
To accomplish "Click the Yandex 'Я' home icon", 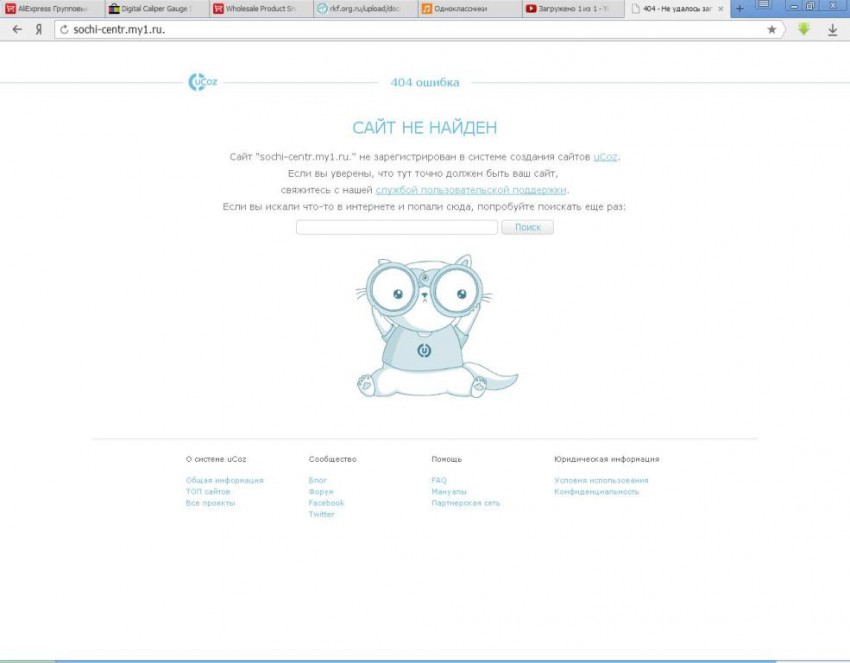I will tap(39, 30).
